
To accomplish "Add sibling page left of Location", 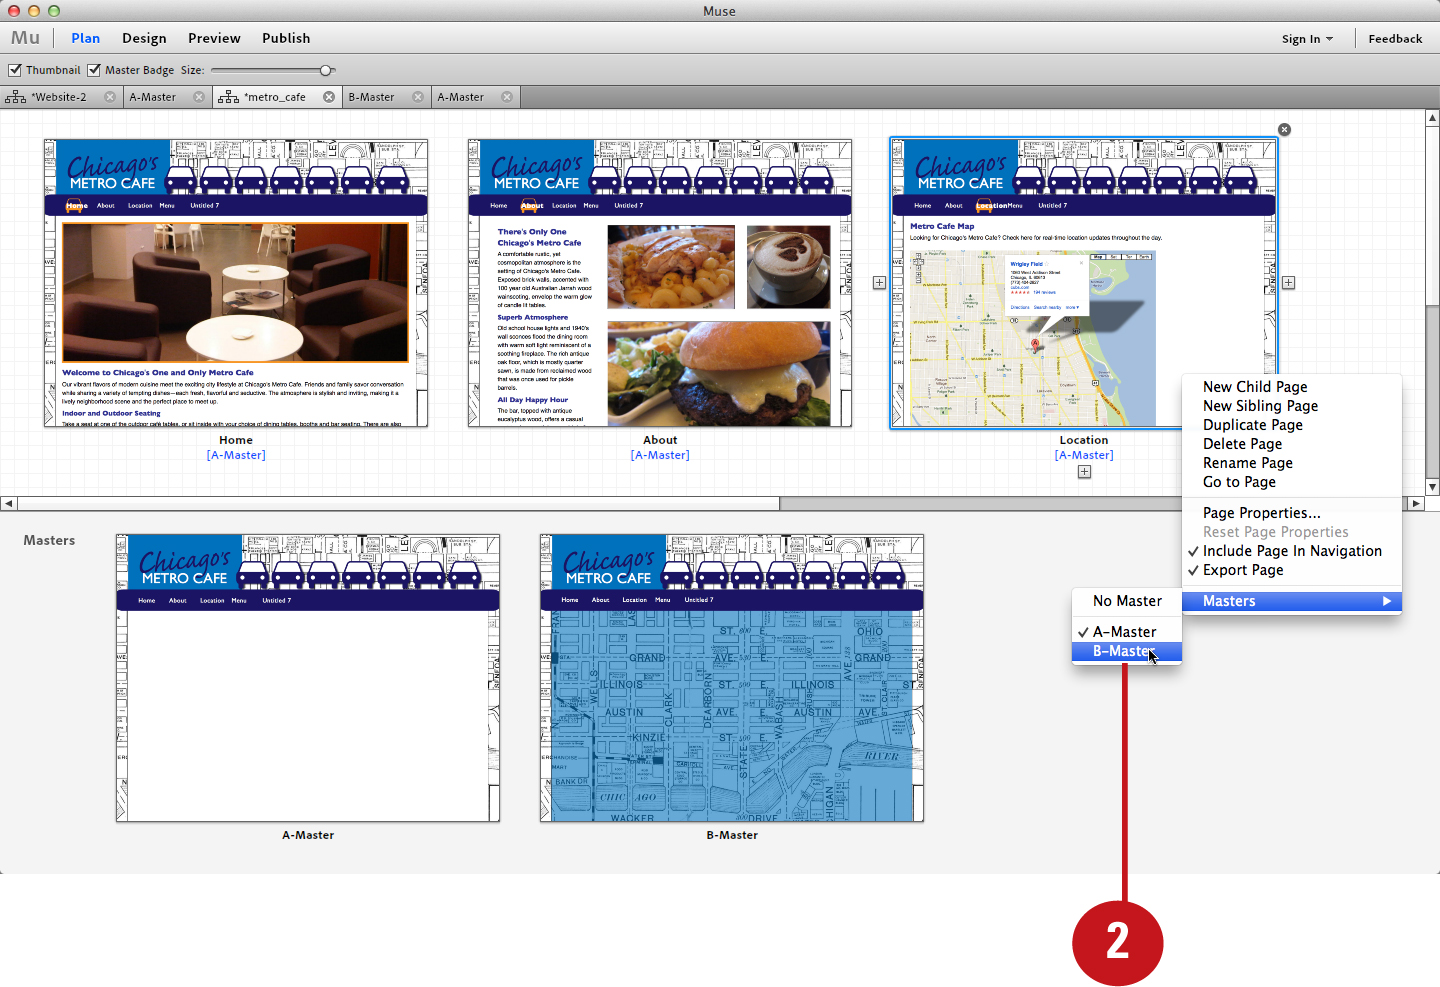I will point(879,283).
